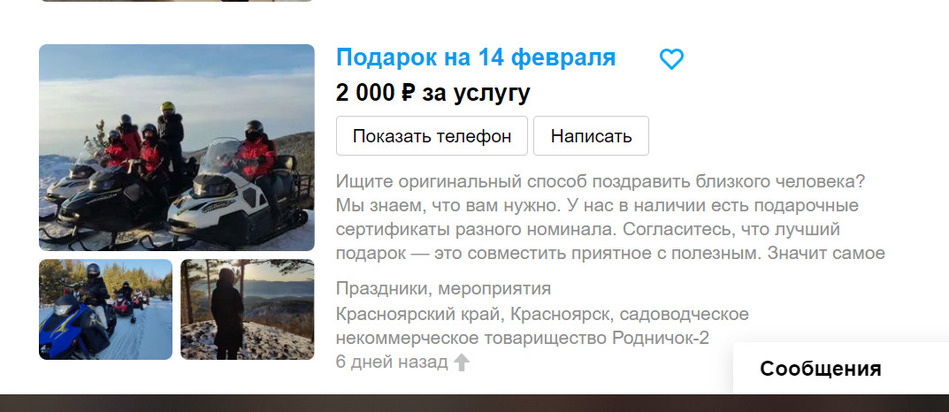949x412 pixels.
Task: Click the "Красноярский край, Красноярск" address line
Action: pos(542,314)
